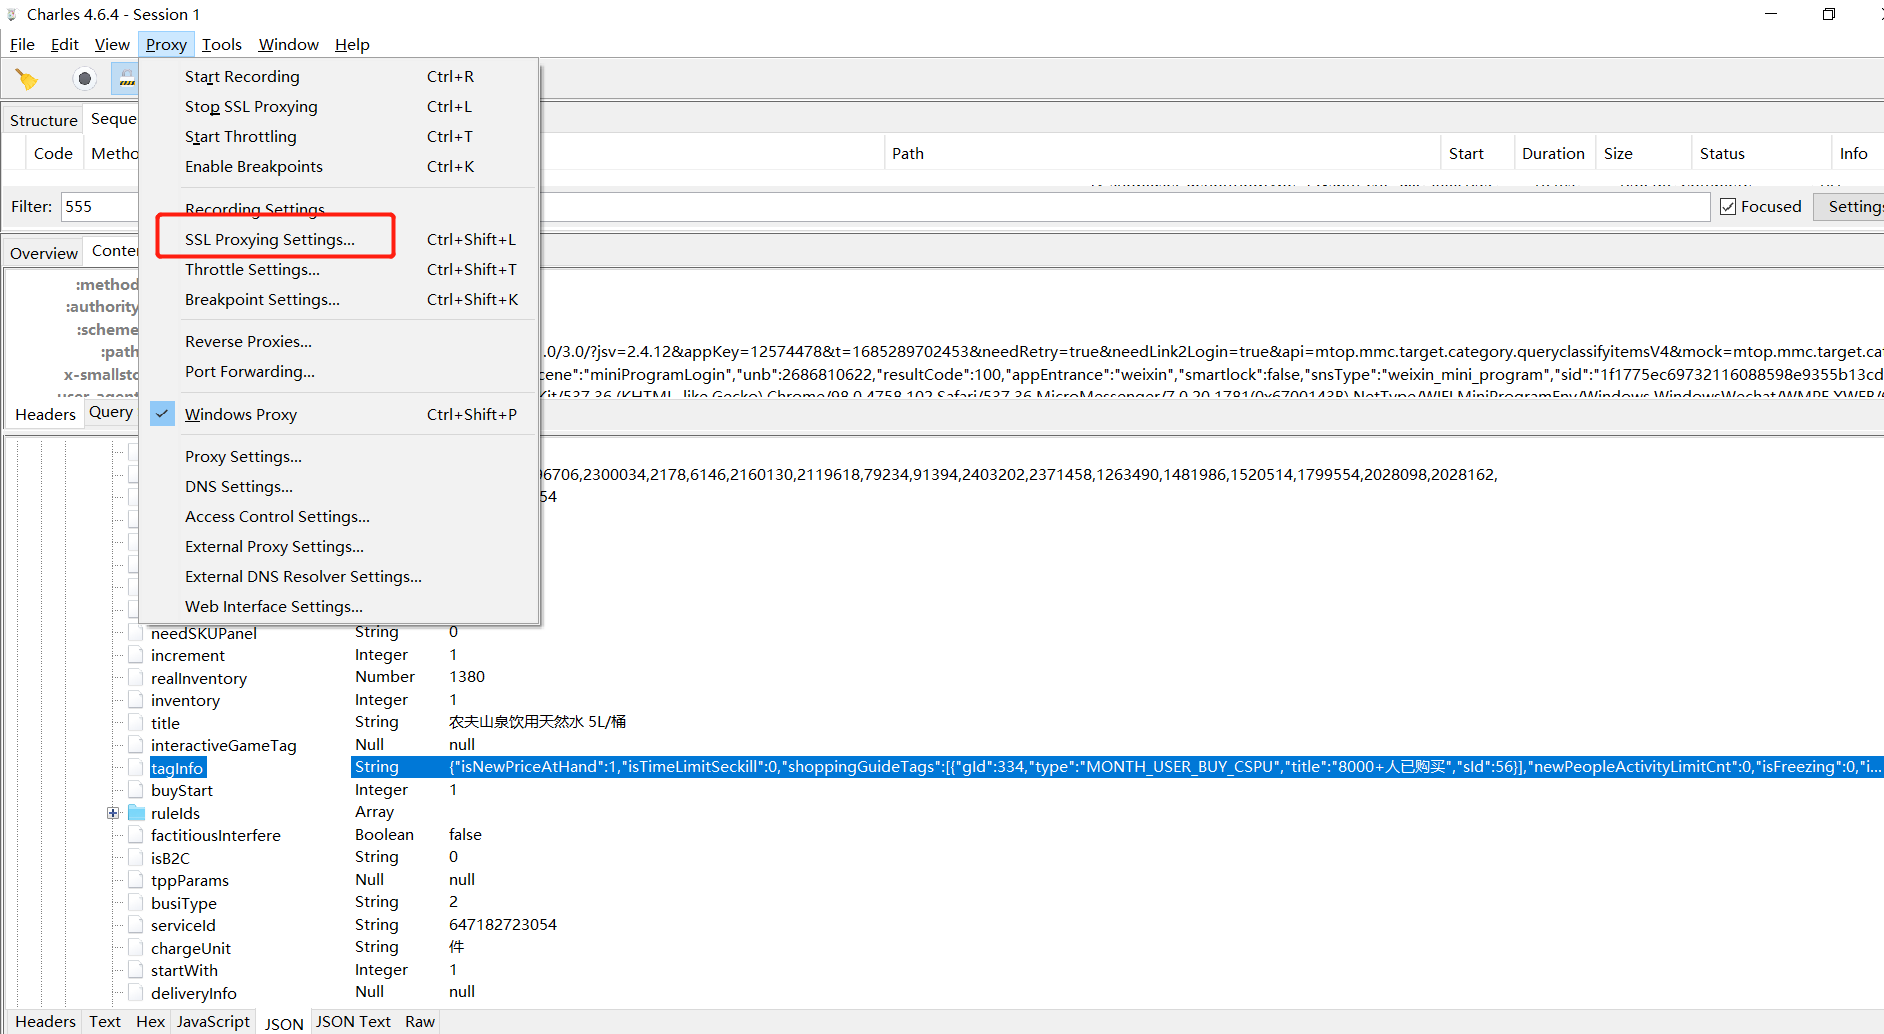The image size is (1884, 1034).
Task: Click the file icon beside tagInfo
Action: pos(136,768)
